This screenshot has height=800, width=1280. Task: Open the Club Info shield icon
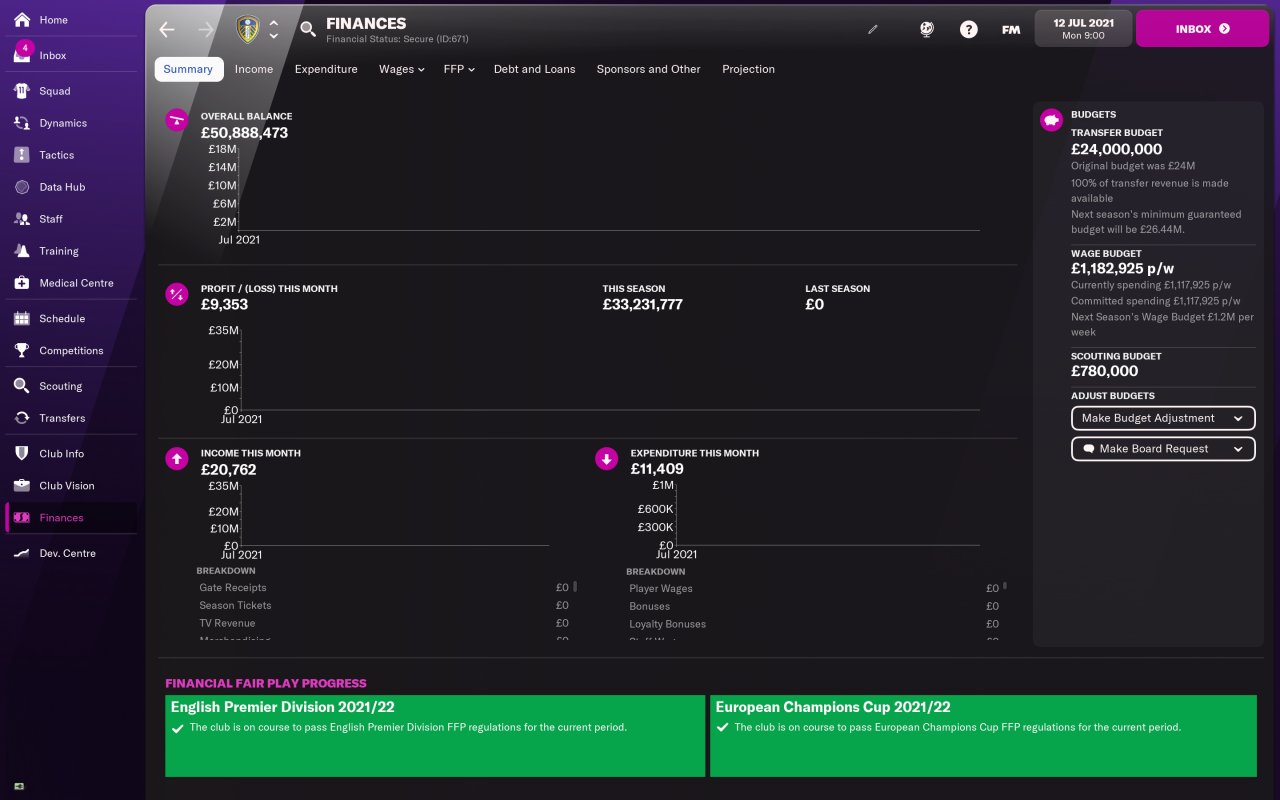[22, 453]
